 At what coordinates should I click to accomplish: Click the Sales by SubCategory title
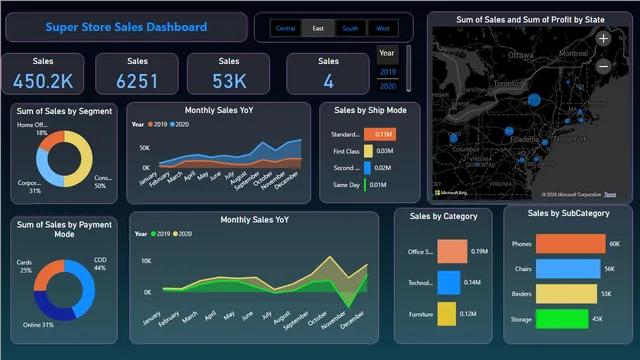569,213
